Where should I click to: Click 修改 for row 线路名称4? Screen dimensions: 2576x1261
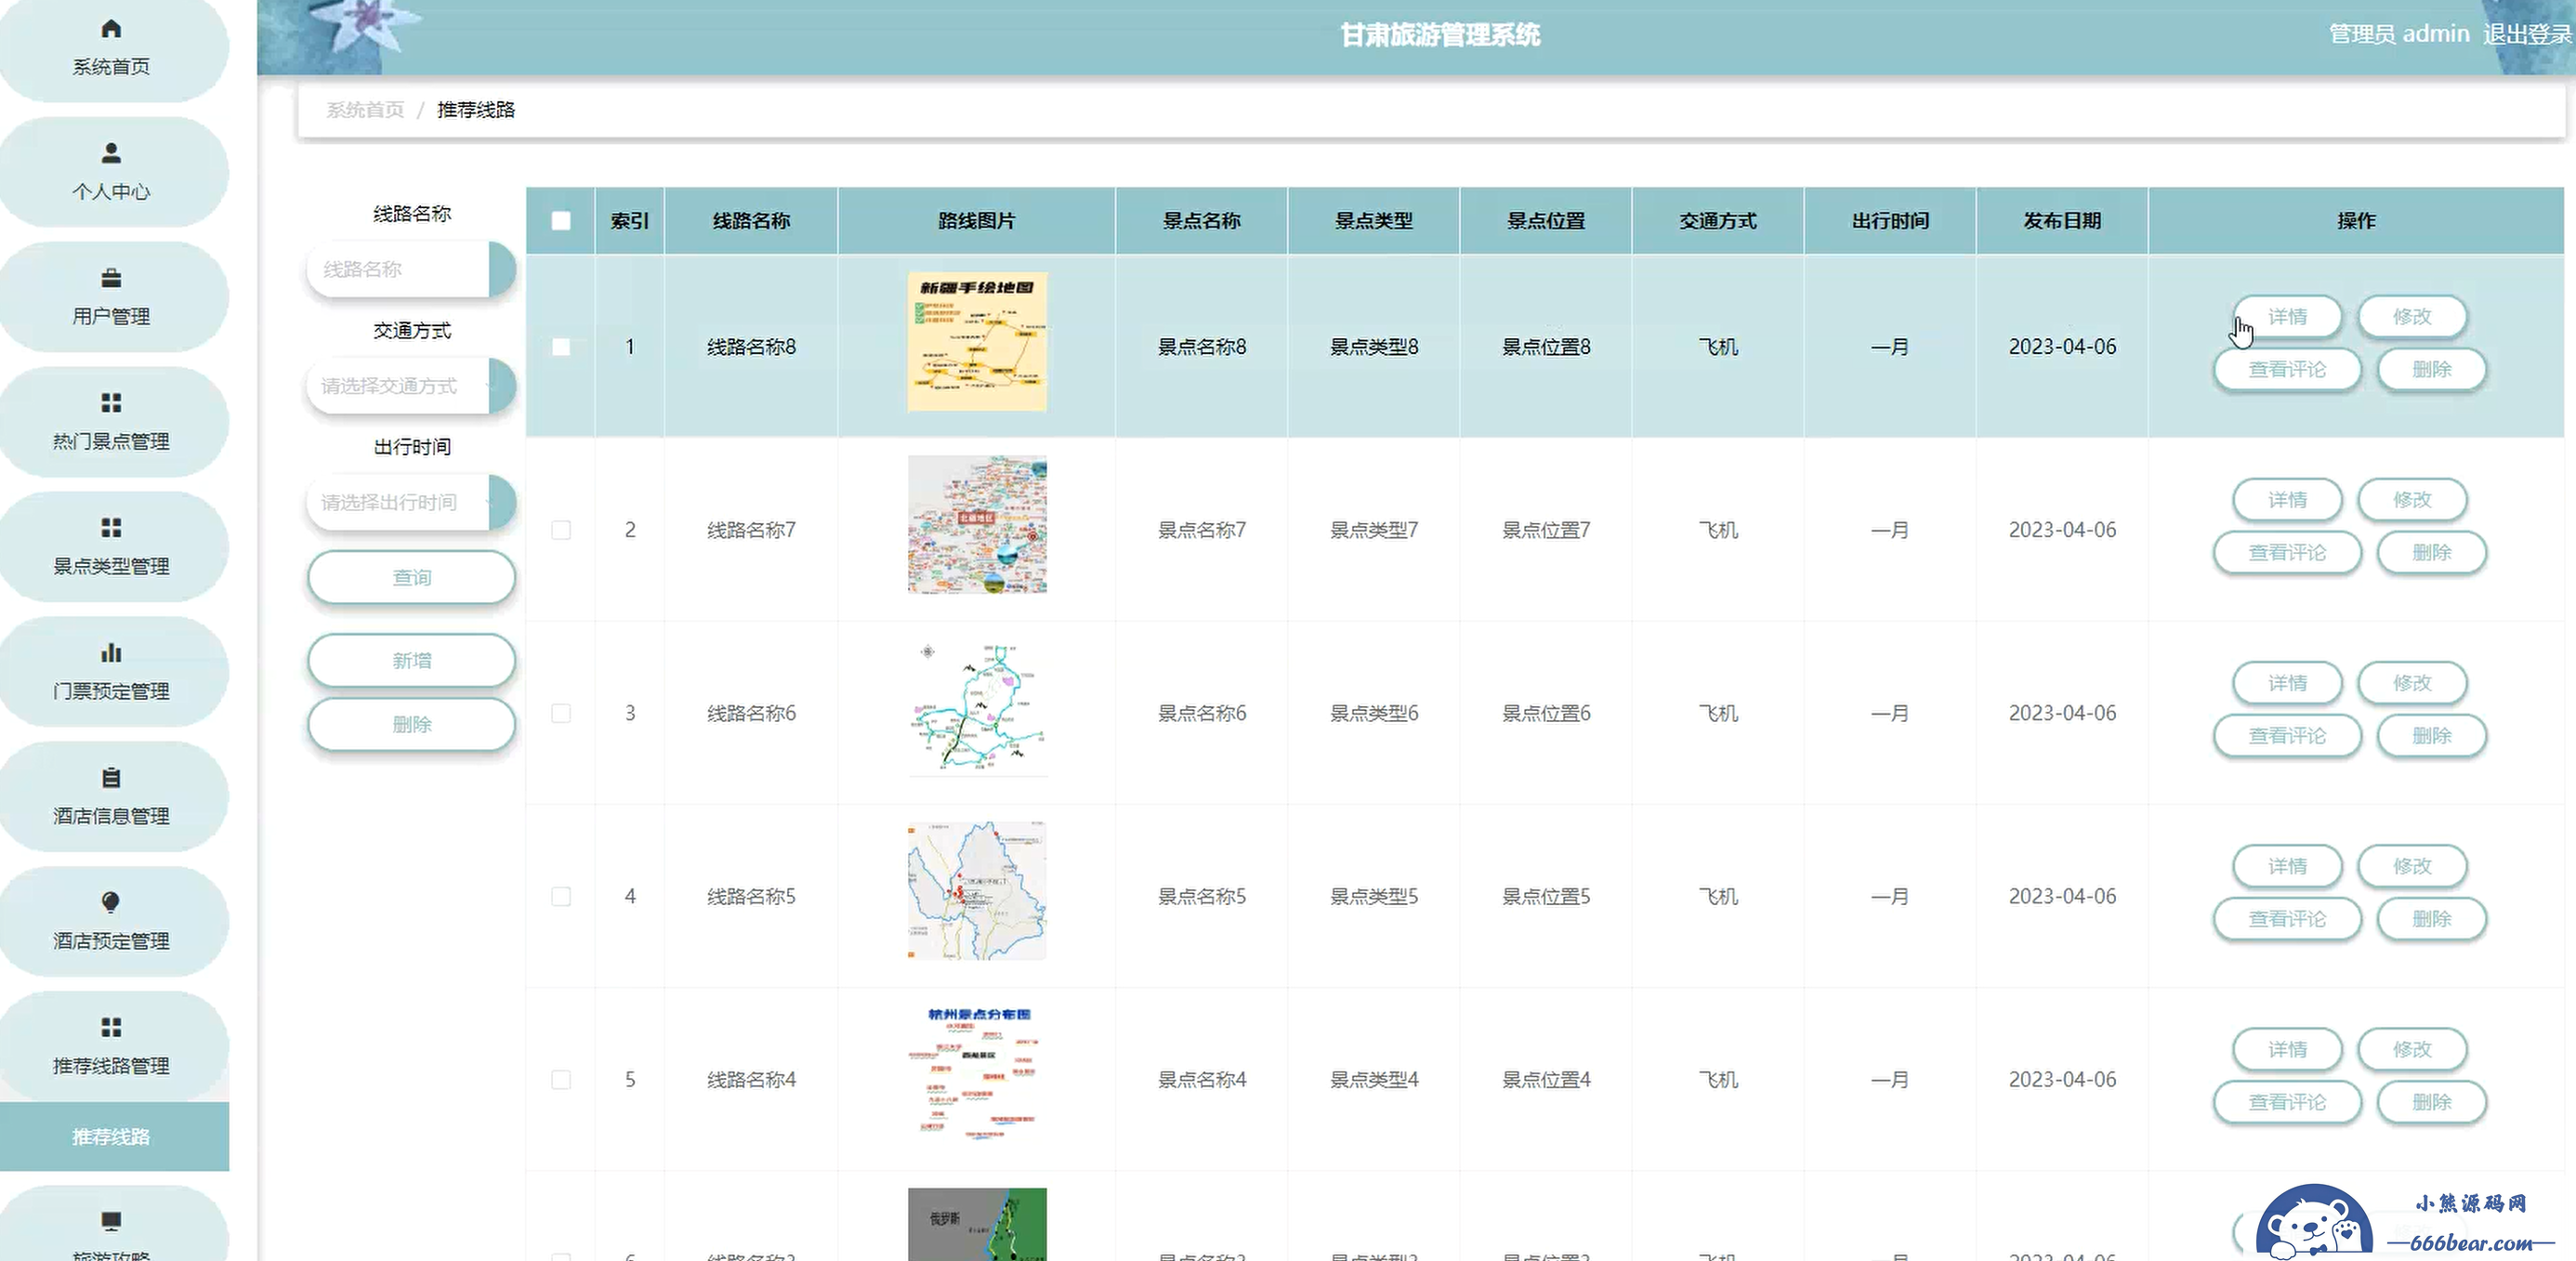(x=2412, y=1048)
